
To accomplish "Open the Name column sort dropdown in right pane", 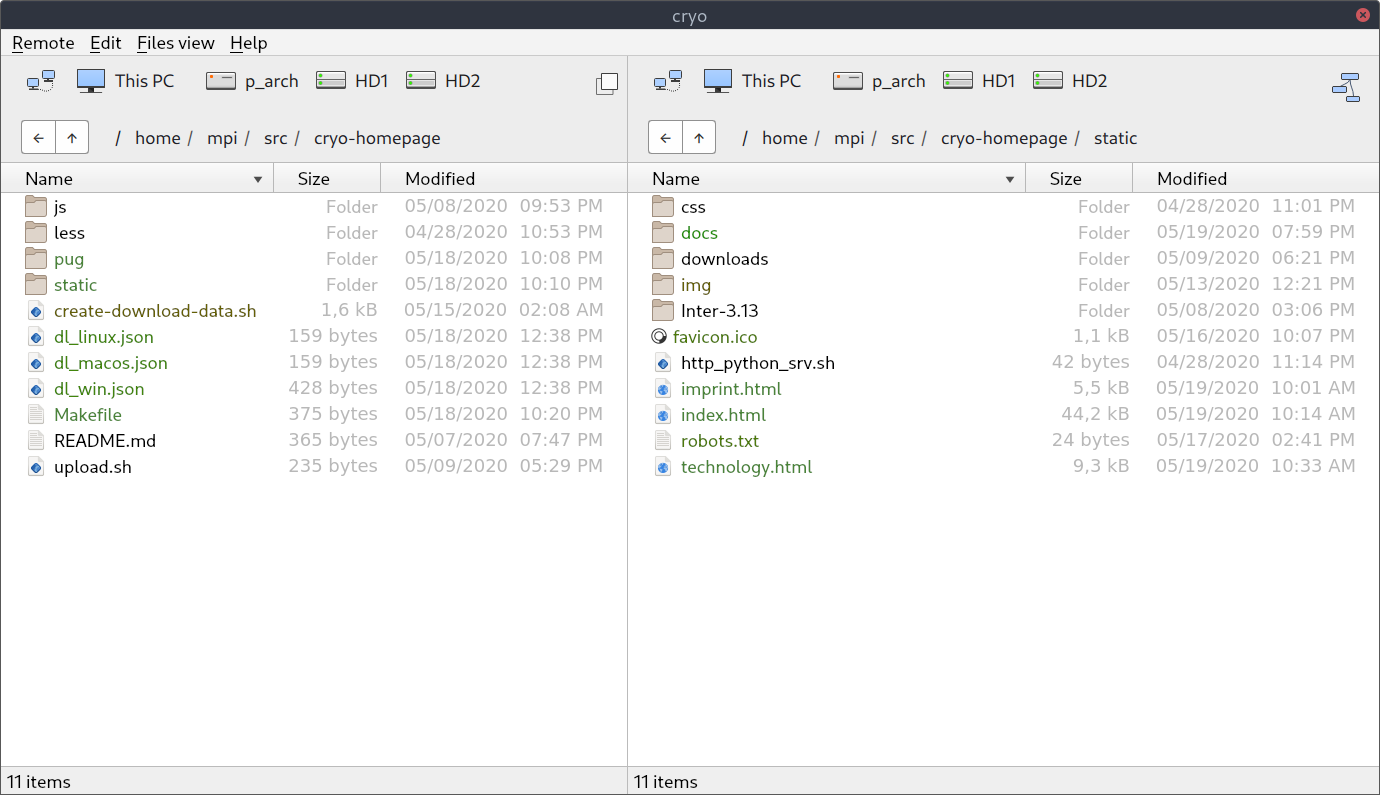I will pyautogui.click(x=1010, y=178).
